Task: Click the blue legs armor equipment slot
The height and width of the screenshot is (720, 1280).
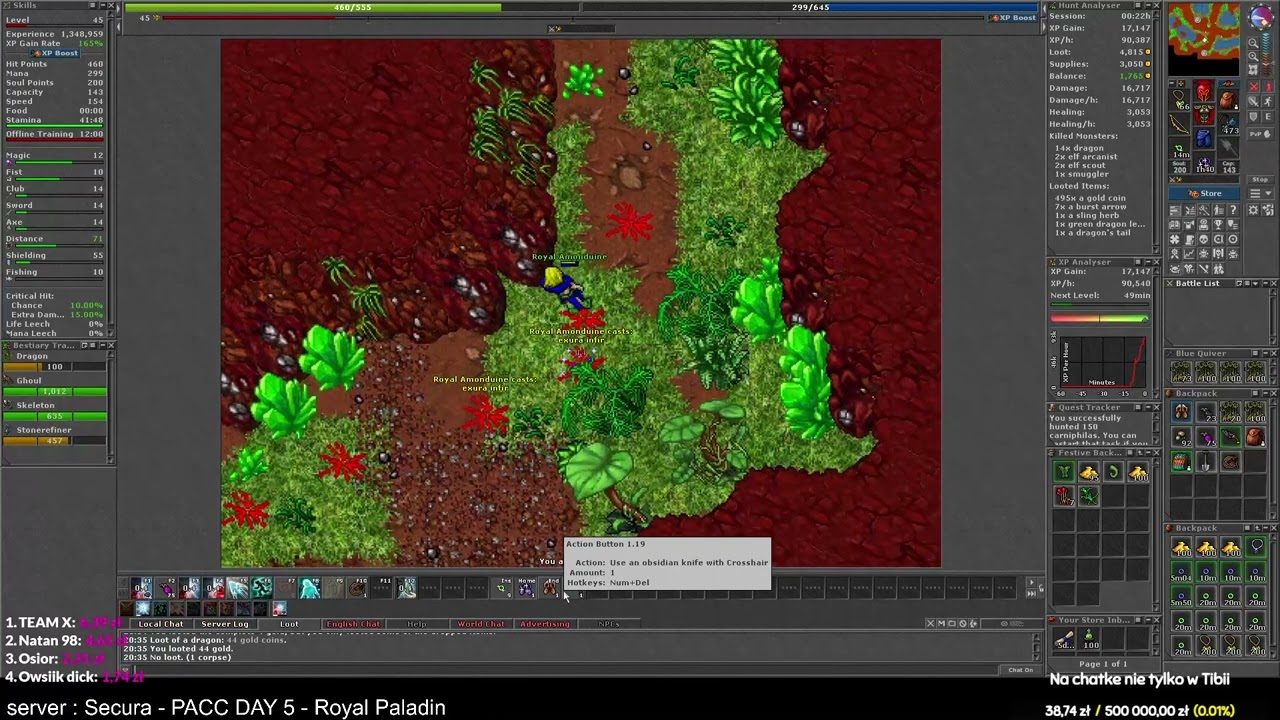Action: tap(1205, 138)
